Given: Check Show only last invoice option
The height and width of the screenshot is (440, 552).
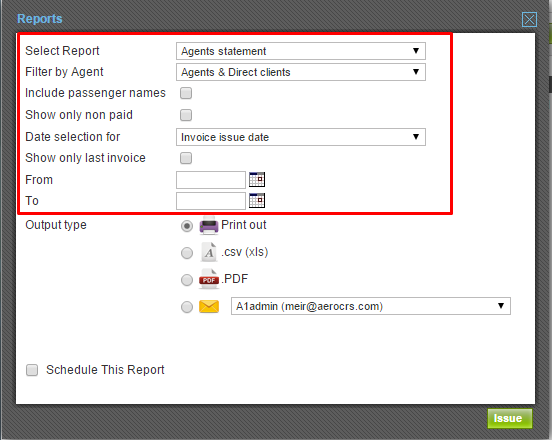Looking at the screenshot, I should coord(186,158).
